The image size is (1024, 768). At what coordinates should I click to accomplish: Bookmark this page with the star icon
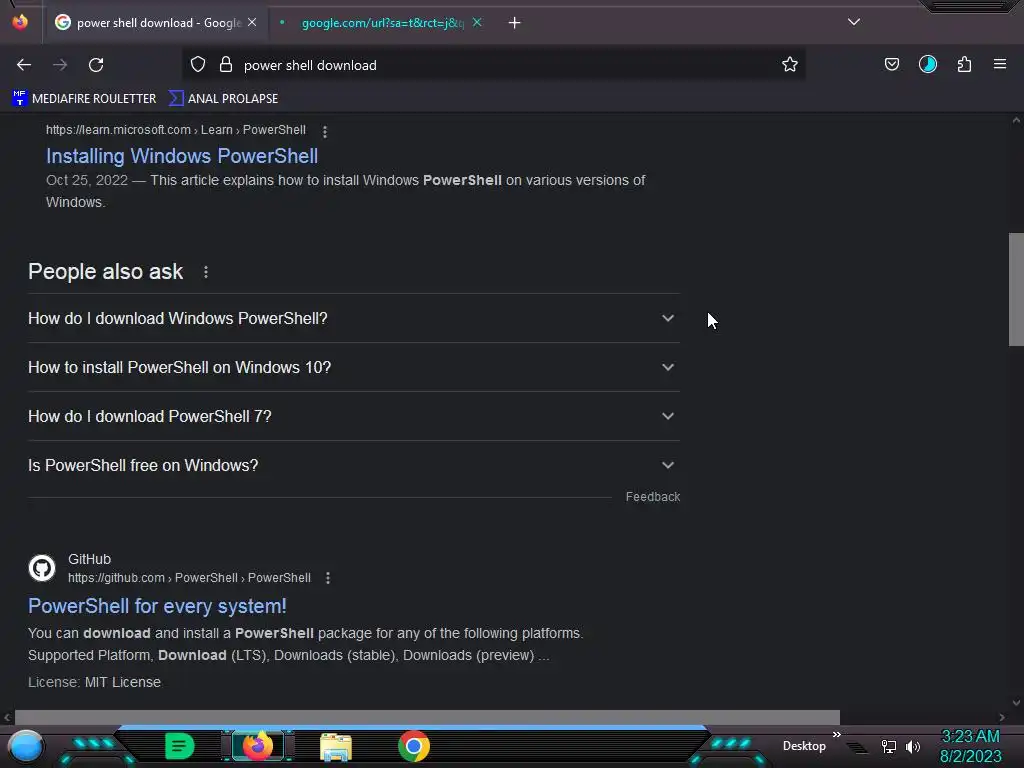pos(790,65)
